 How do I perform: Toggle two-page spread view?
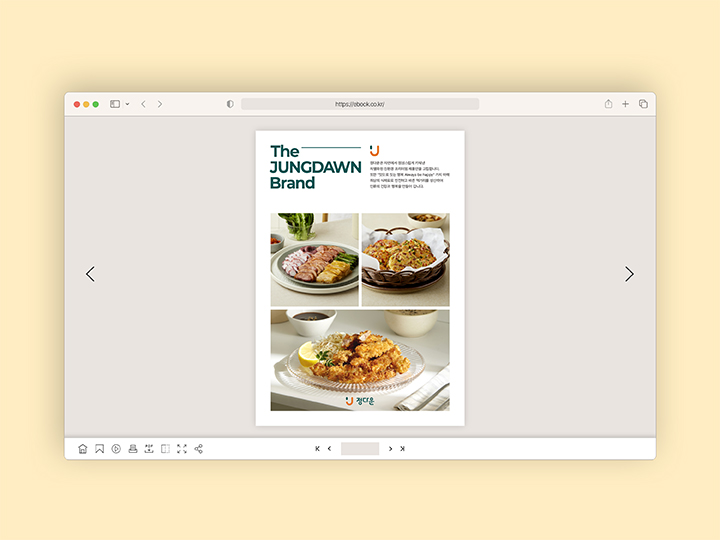click(165, 449)
